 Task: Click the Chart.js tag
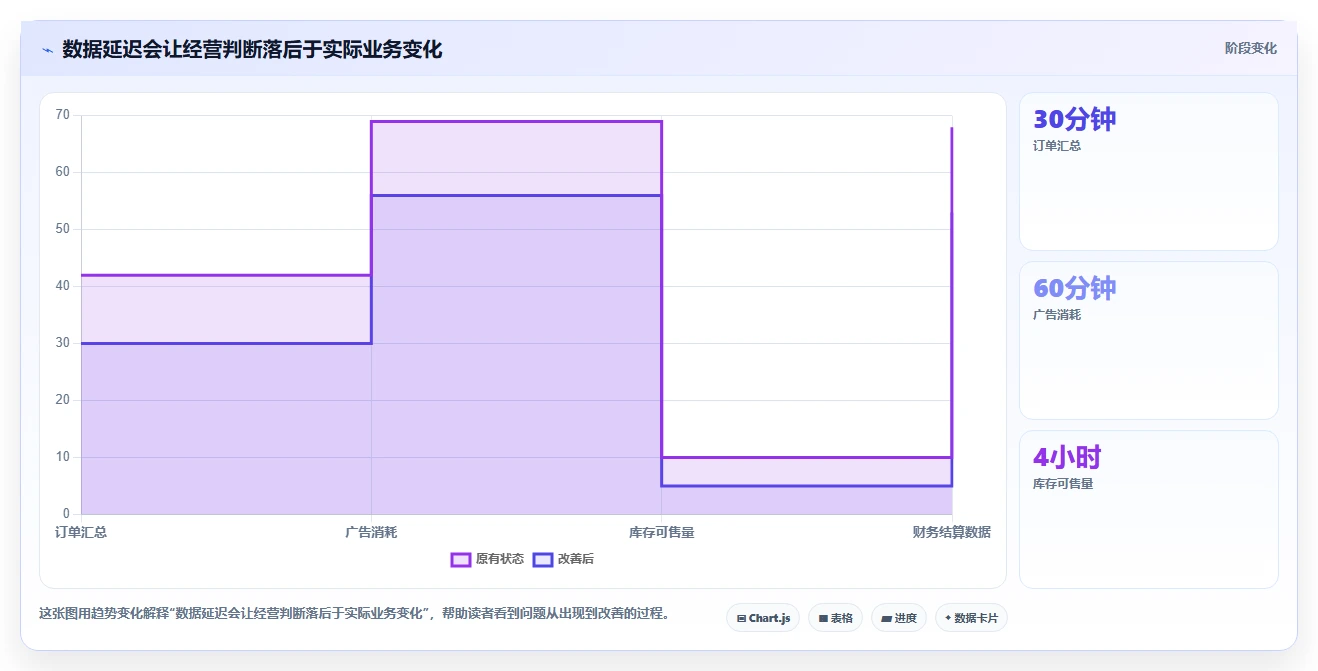(763, 618)
